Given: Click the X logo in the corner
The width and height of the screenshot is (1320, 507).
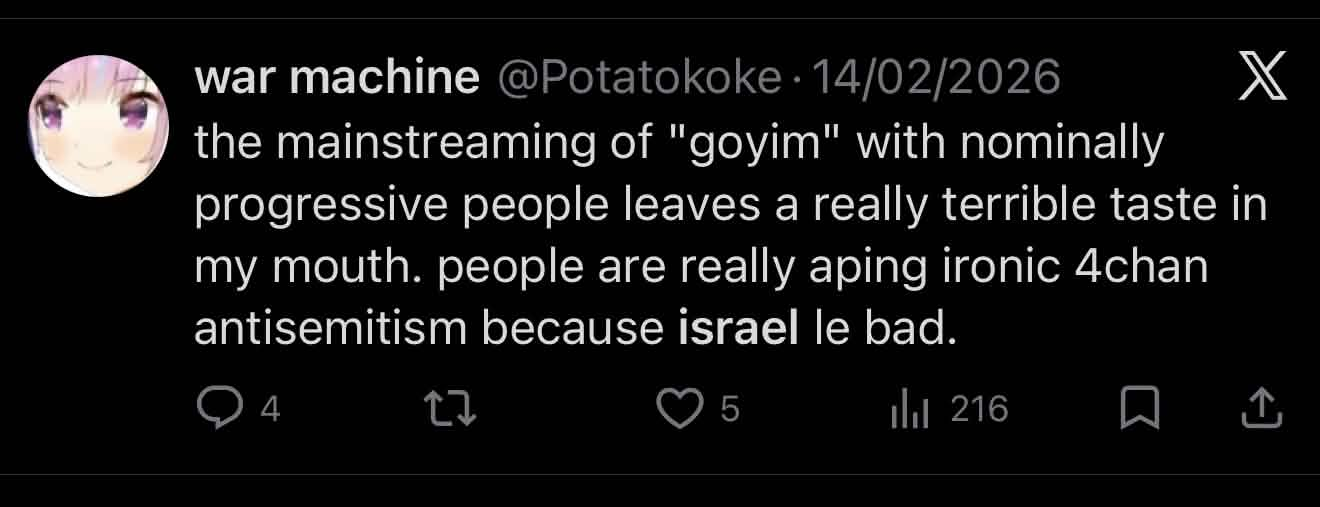Looking at the screenshot, I should 1263,80.
